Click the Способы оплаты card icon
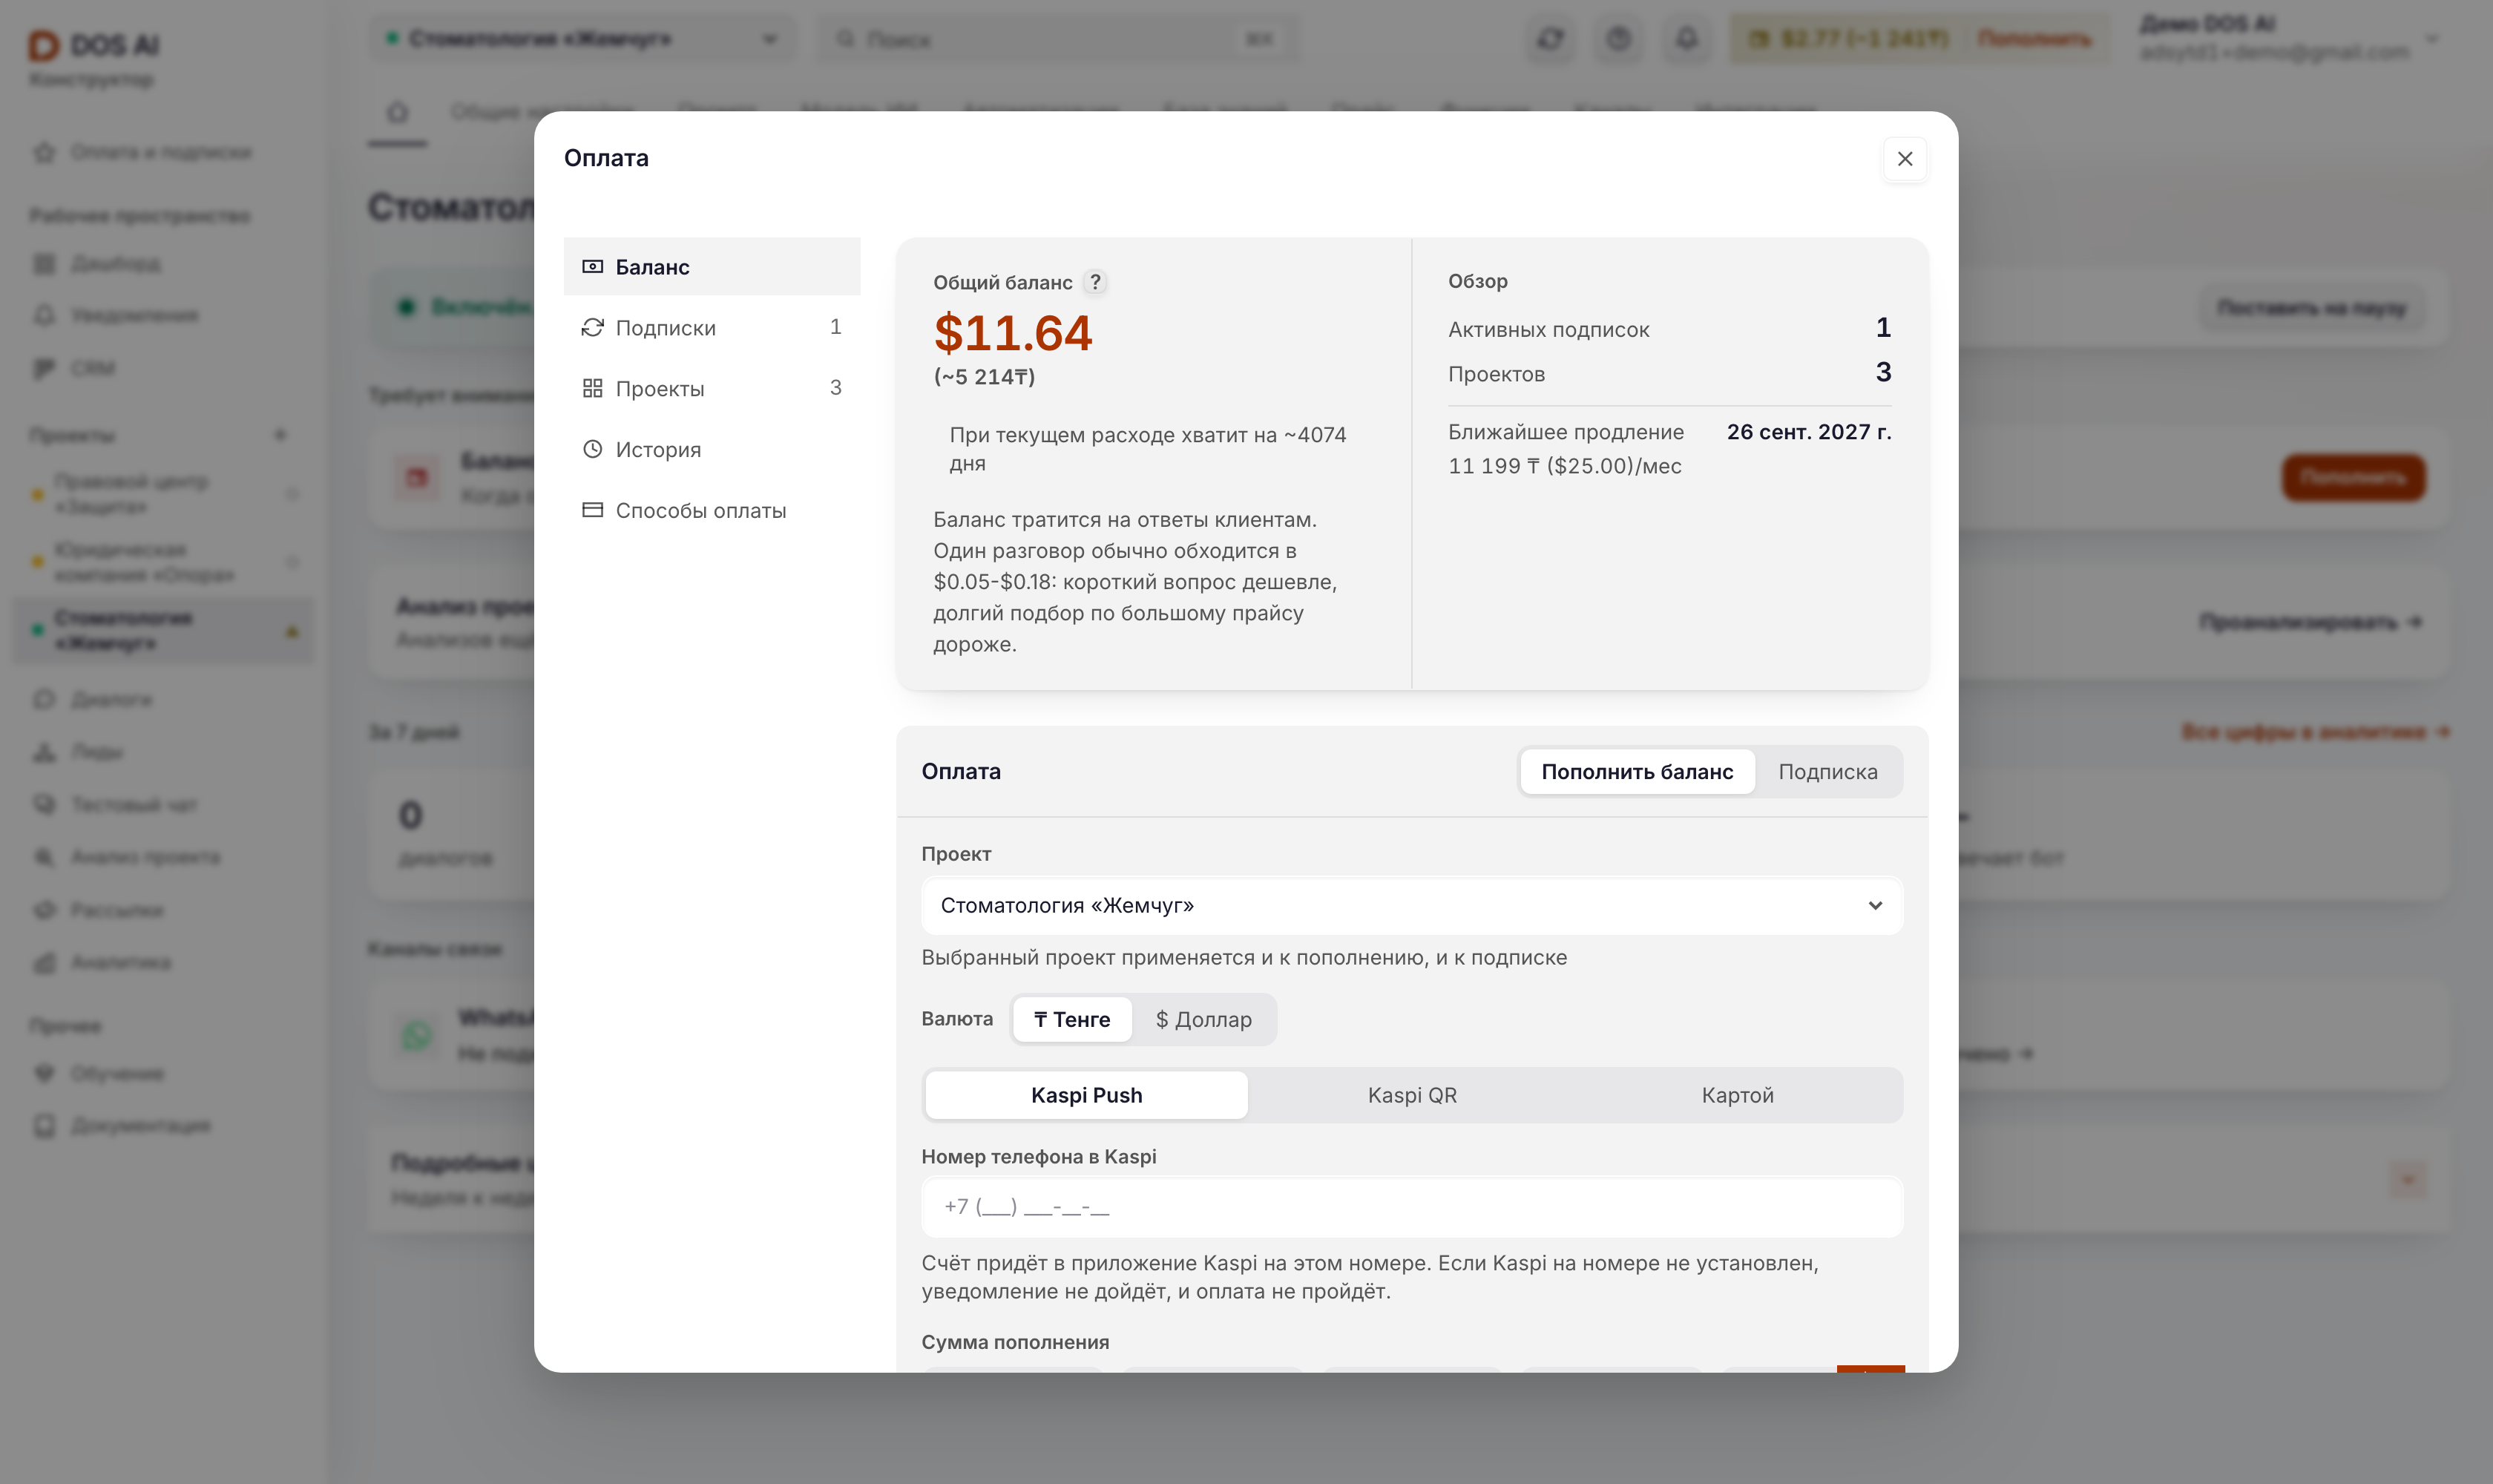Viewport: 2493px width, 1484px height. tap(592, 510)
